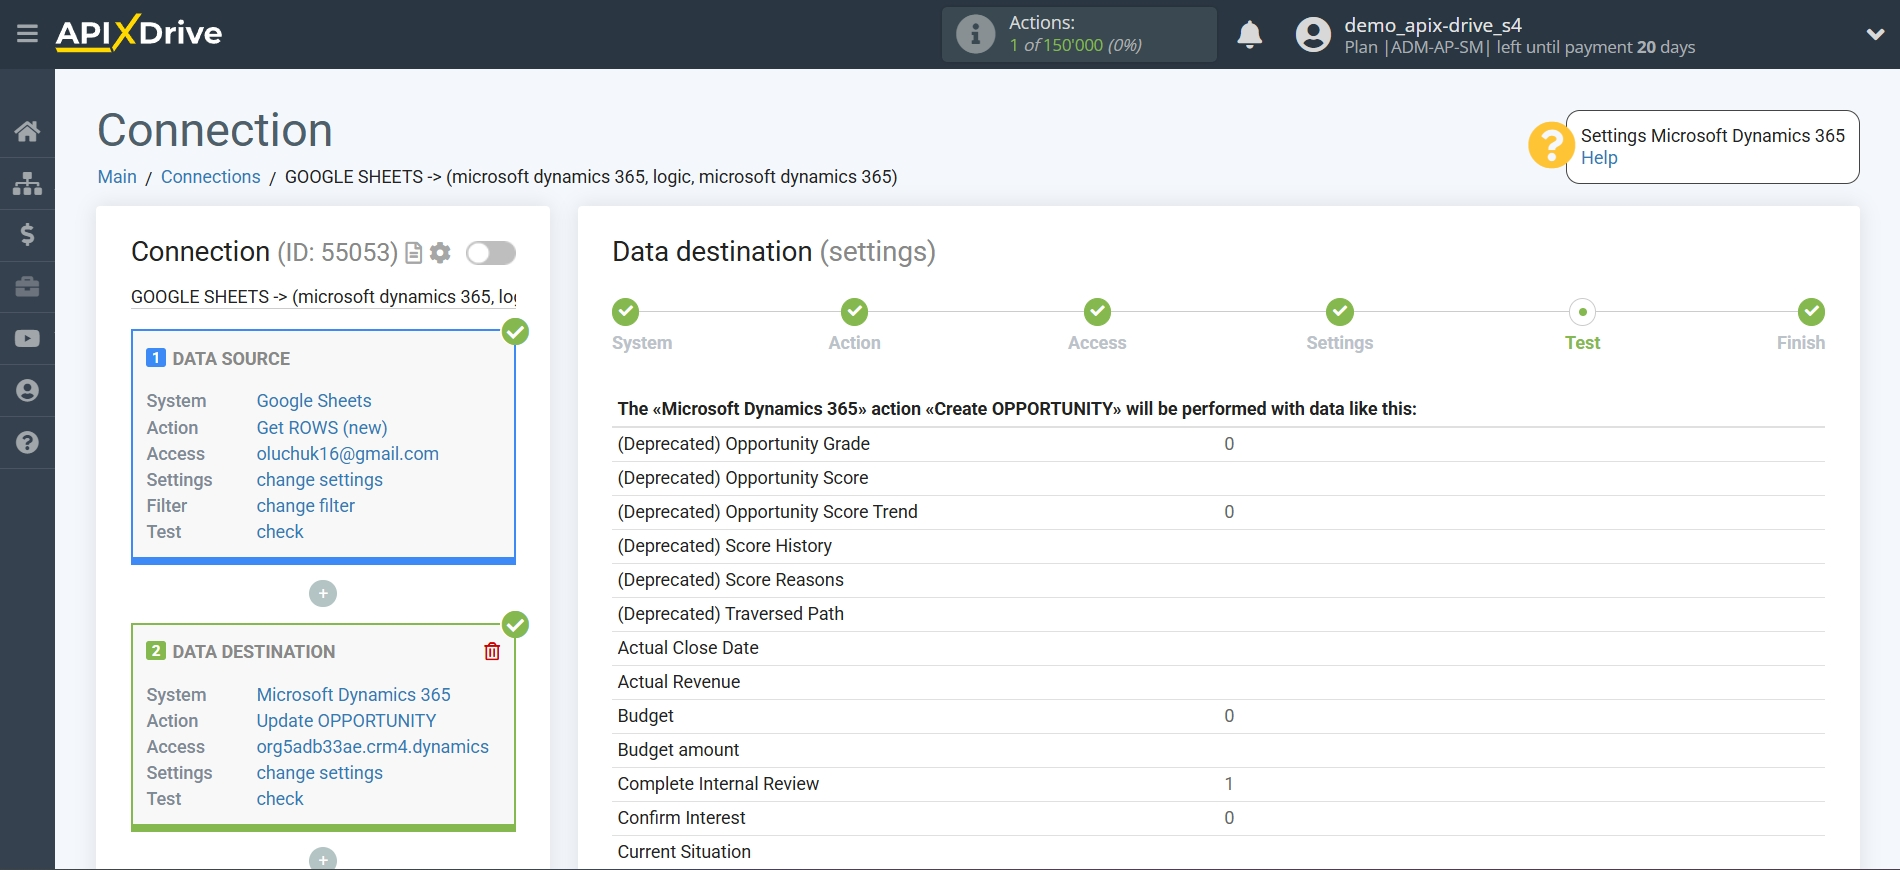The image size is (1900, 870).
Task: Open the hamburger menu
Action: (27, 34)
